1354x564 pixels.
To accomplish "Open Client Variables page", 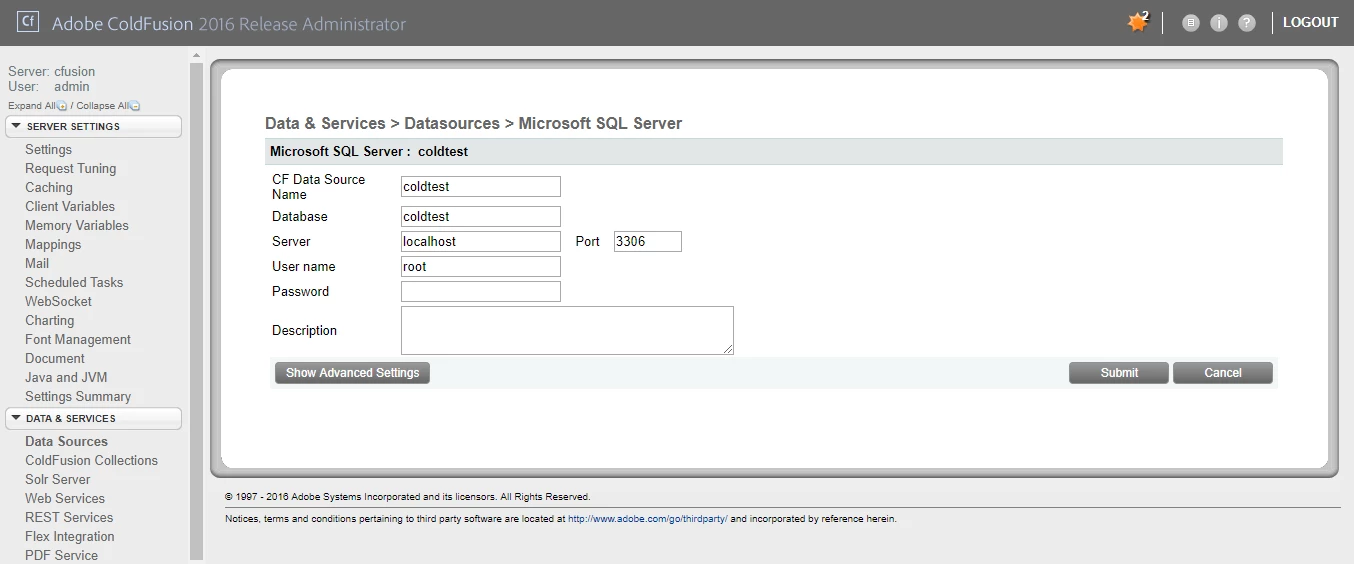I will point(70,206).
